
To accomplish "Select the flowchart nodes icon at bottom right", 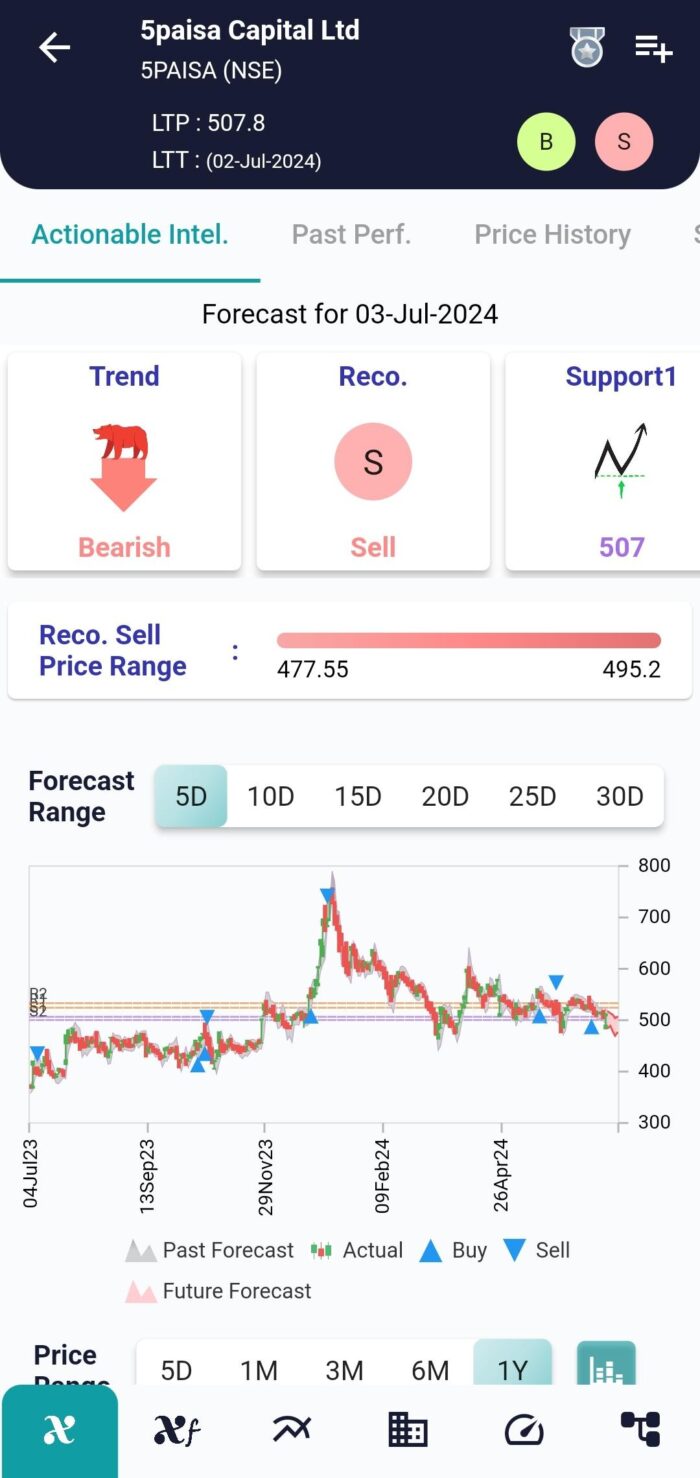I will [641, 1430].
